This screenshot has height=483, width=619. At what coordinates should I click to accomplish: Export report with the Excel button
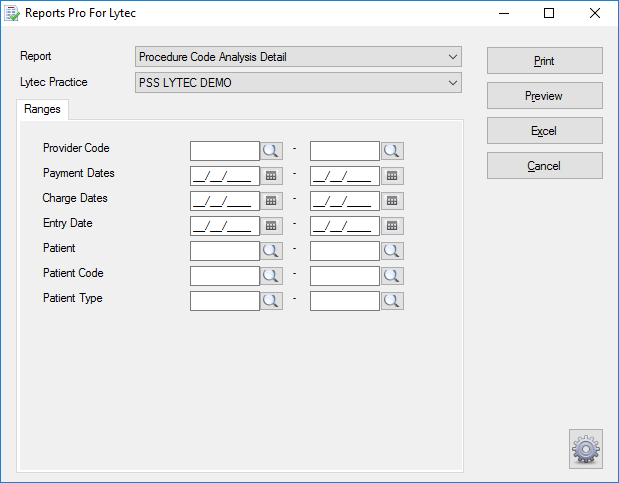[x=545, y=131]
